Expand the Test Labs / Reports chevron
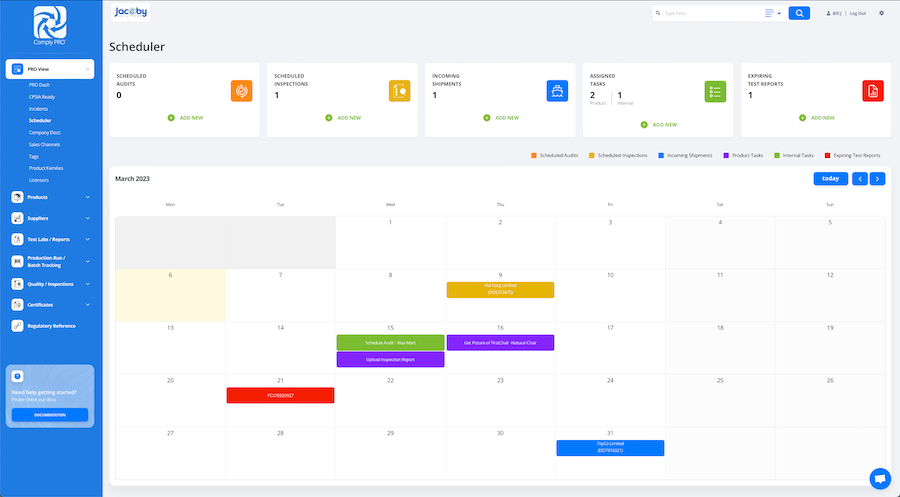 88,239
